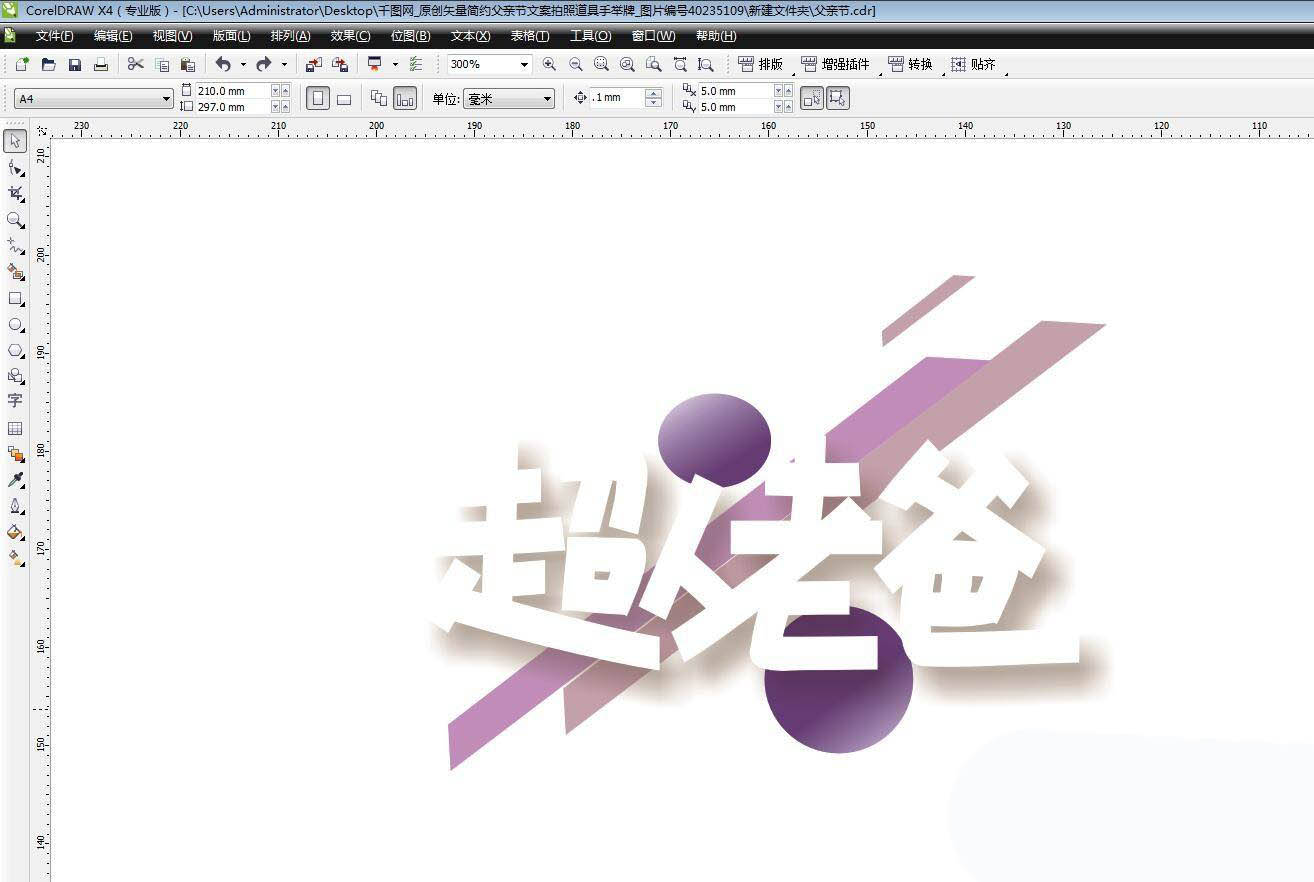
Task: Open the A4 paper size dropdown
Action: (x=168, y=98)
